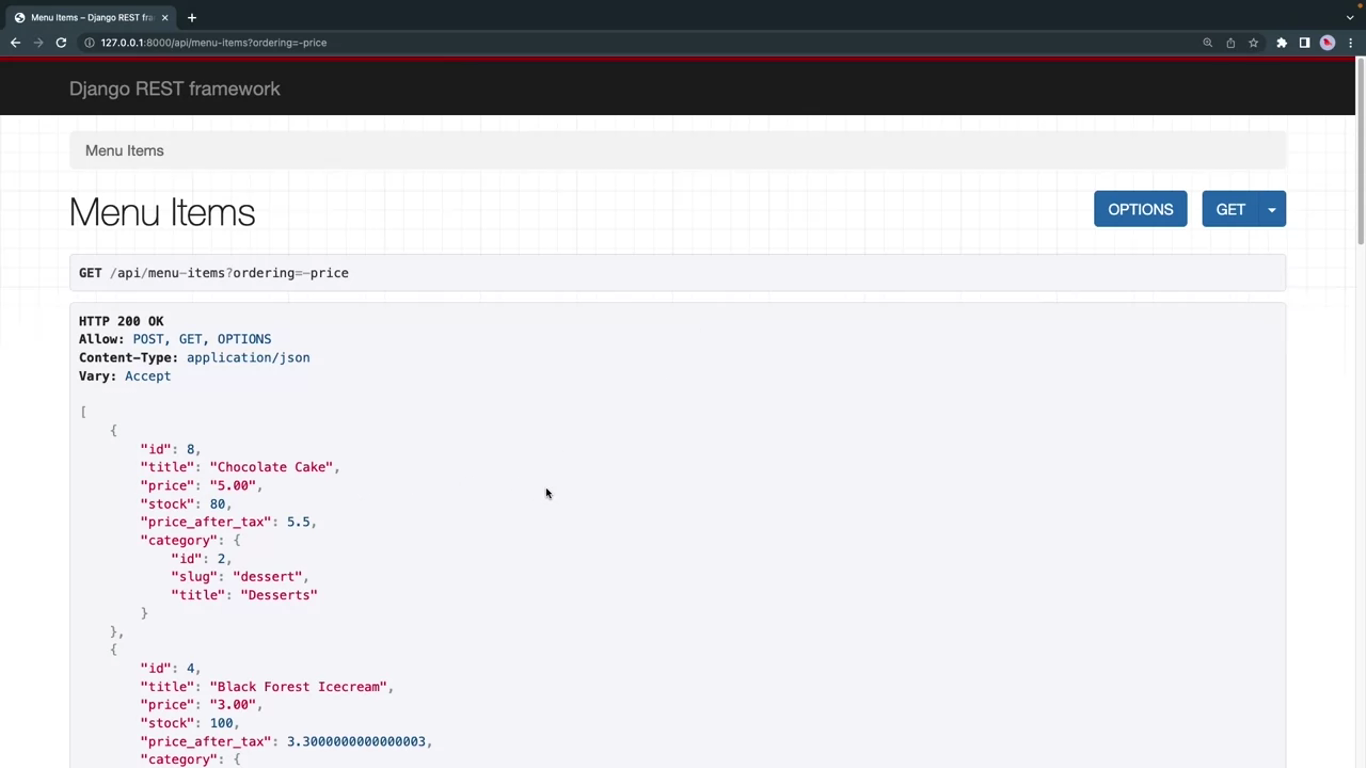Screen dimensions: 1366x768
Task: Open the Extensions puzzle icon
Action: coord(1281,43)
